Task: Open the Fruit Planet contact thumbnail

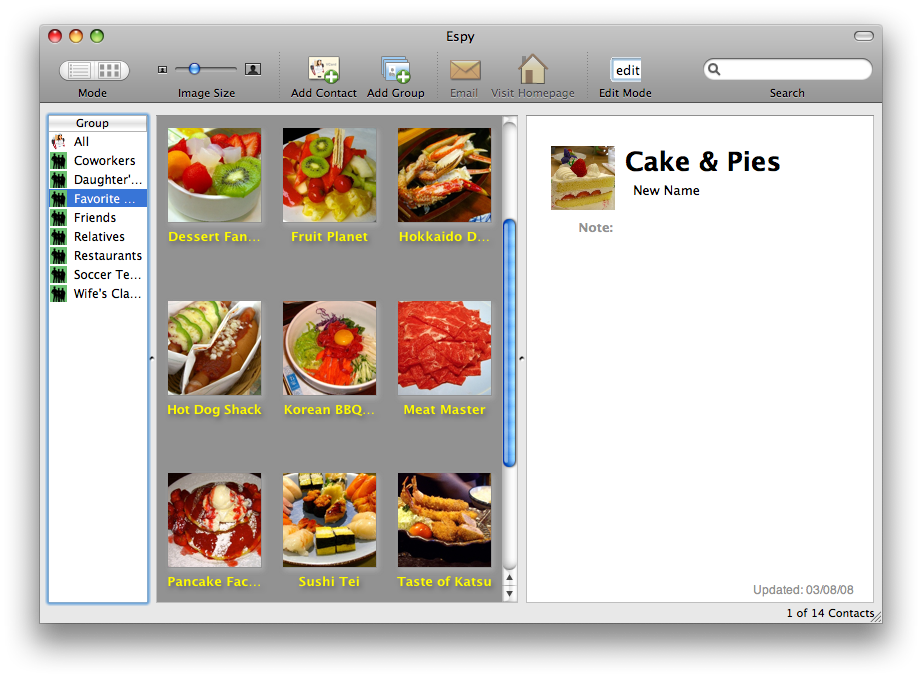Action: point(329,175)
